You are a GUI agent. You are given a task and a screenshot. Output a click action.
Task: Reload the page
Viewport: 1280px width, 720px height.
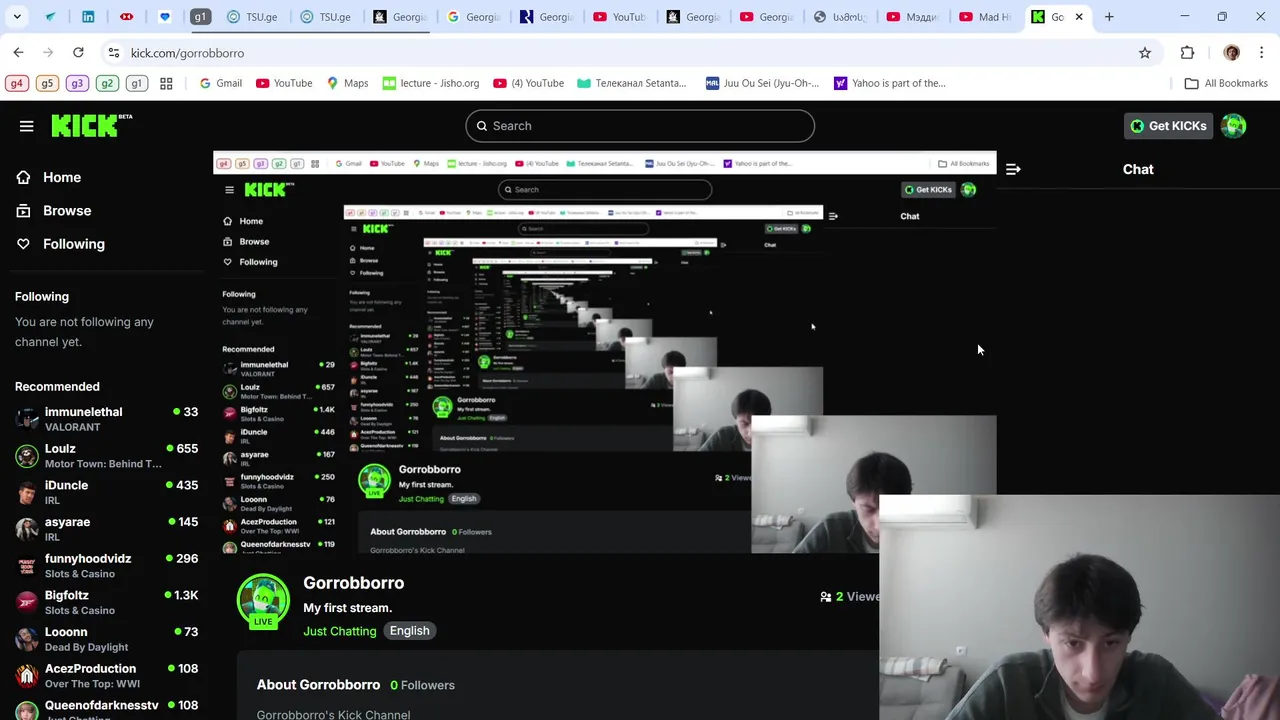click(78, 53)
